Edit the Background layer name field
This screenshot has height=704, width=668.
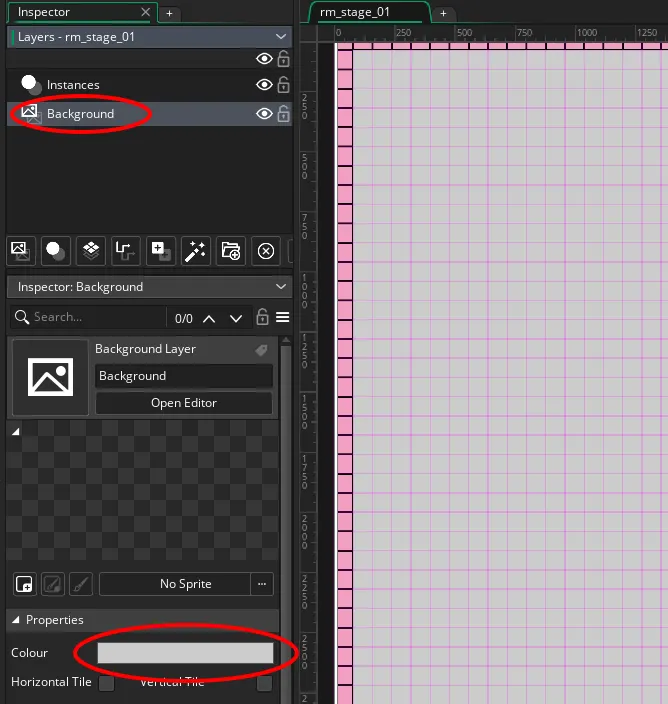coord(184,376)
